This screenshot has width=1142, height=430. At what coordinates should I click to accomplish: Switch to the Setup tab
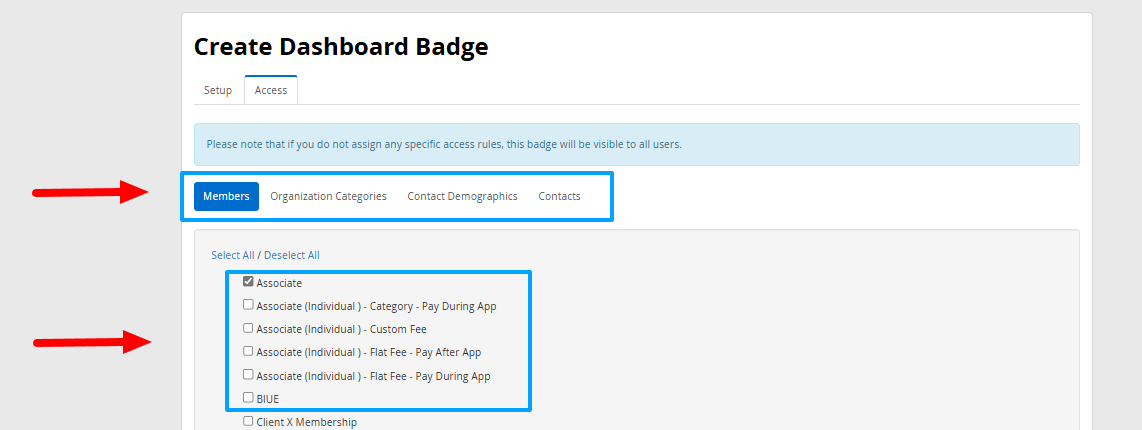point(218,90)
